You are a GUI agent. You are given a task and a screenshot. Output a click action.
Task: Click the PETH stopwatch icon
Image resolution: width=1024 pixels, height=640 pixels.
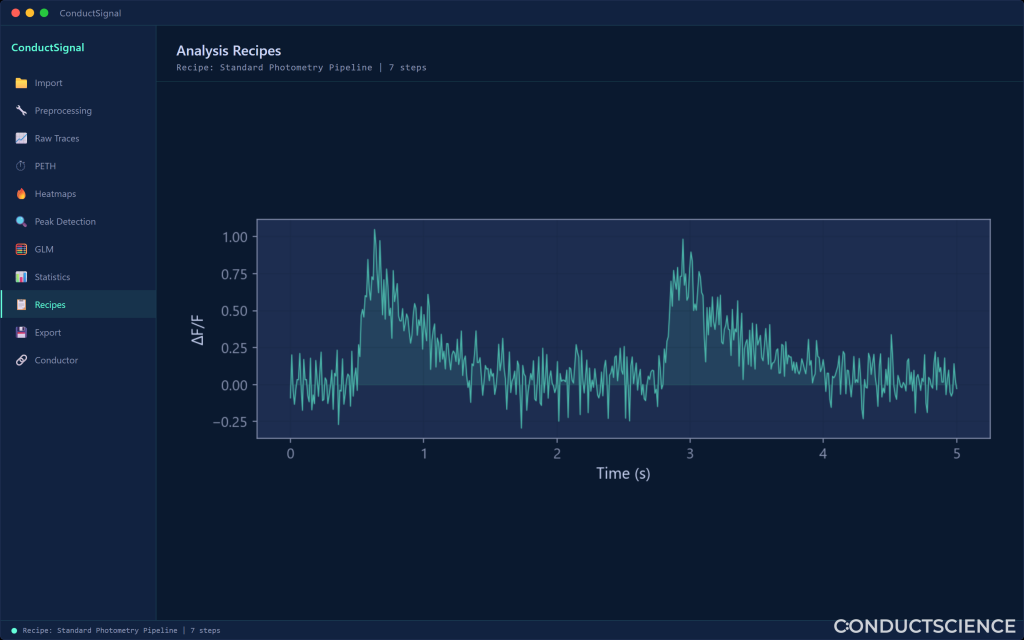pyautogui.click(x=21, y=166)
